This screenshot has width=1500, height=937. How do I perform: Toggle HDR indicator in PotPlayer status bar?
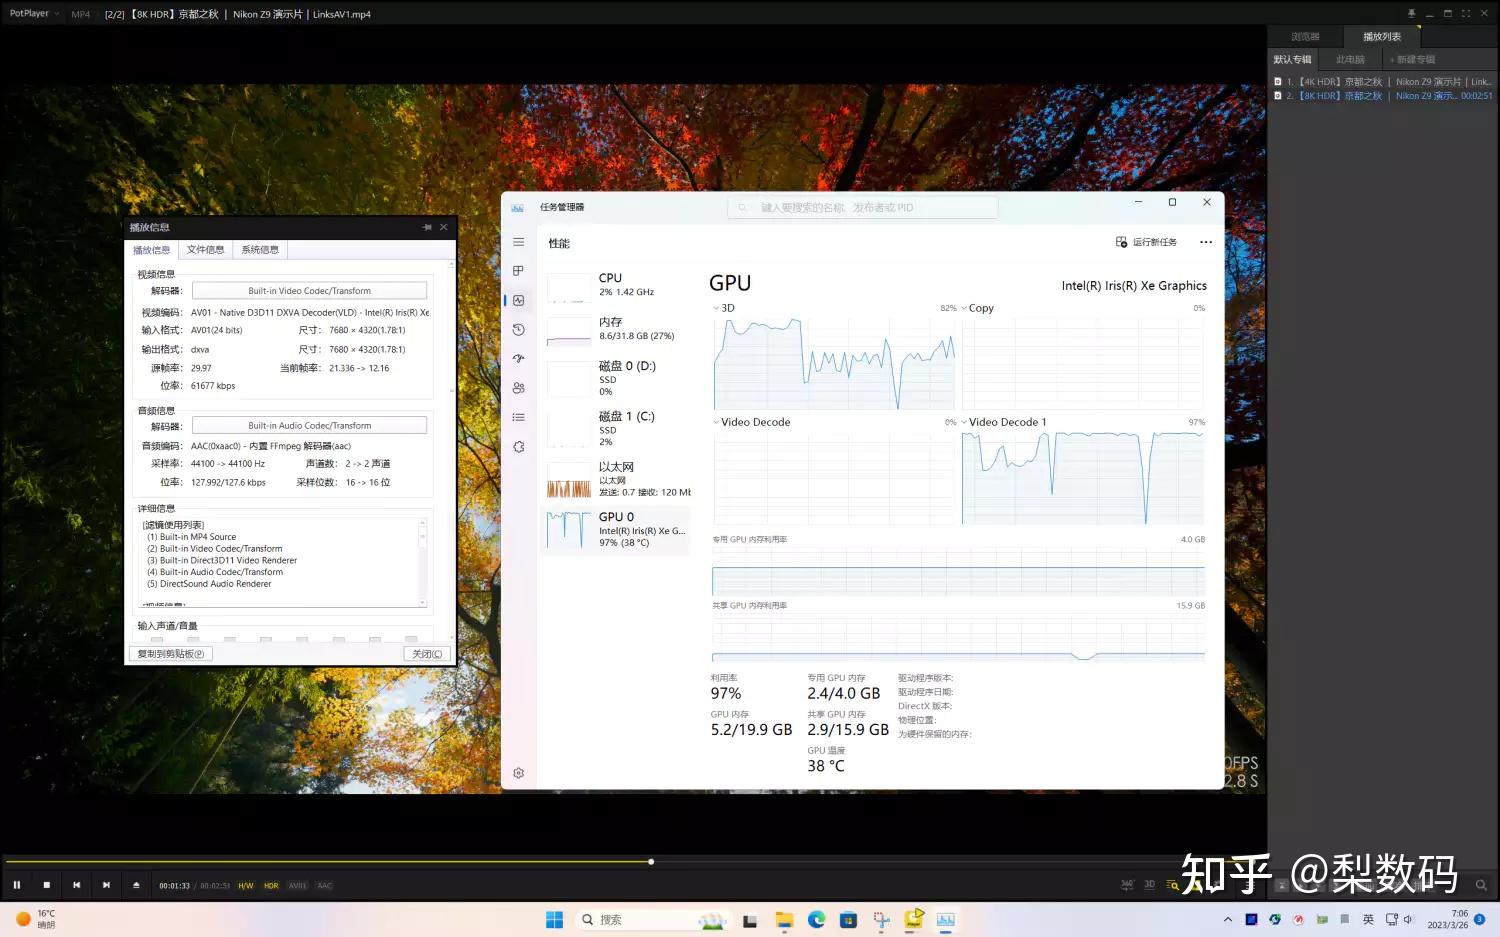(x=271, y=885)
